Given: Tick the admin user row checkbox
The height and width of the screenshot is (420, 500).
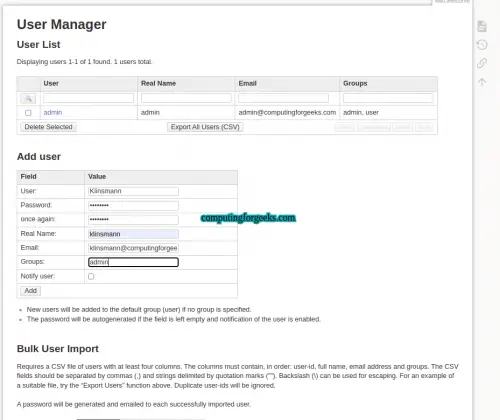Looking at the screenshot, I should (x=28, y=113).
